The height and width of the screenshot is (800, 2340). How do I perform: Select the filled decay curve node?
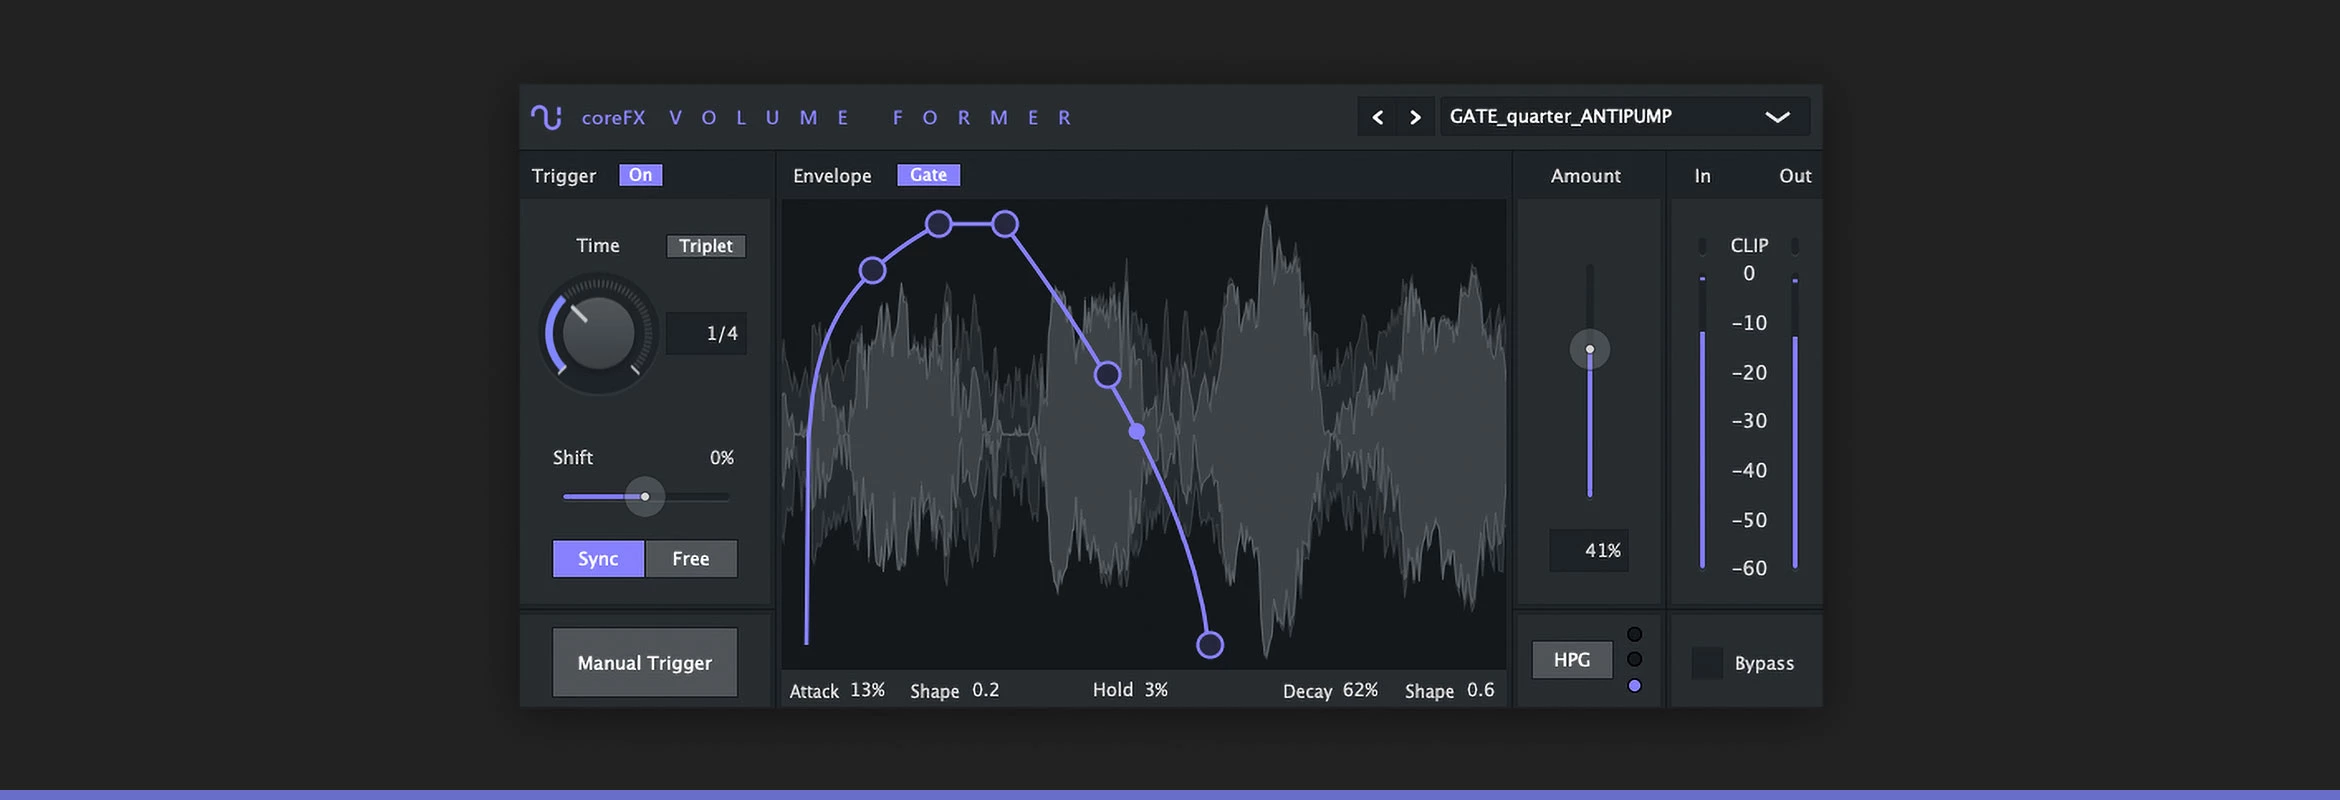pos(1137,432)
